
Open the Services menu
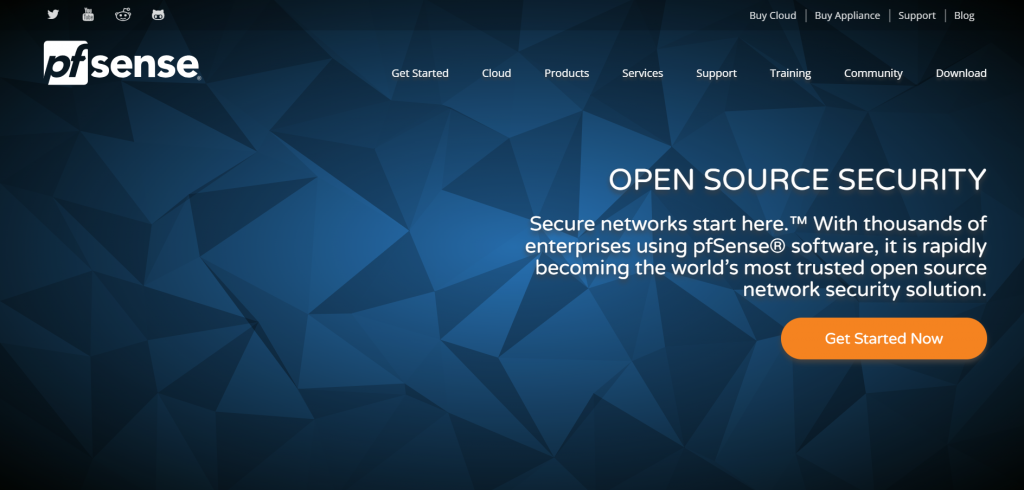pos(643,73)
